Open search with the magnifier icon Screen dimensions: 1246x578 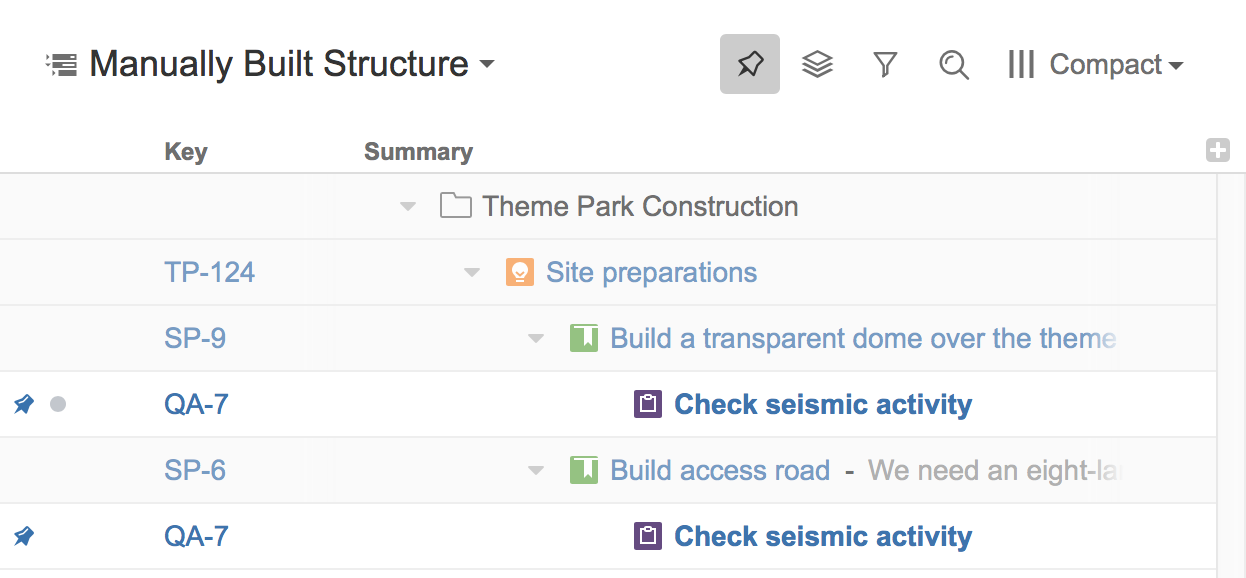[x=954, y=65]
